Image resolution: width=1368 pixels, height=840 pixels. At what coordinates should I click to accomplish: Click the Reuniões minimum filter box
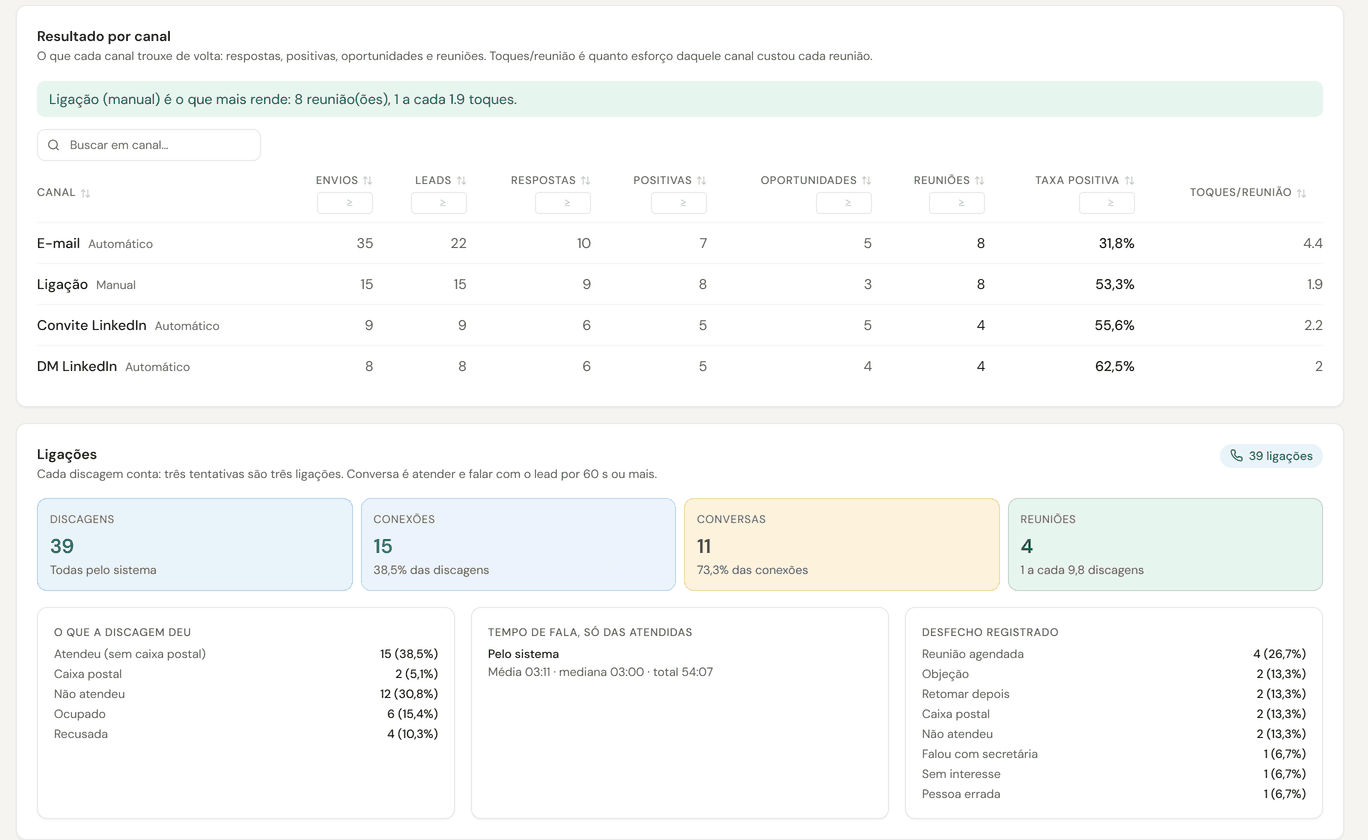(x=957, y=203)
